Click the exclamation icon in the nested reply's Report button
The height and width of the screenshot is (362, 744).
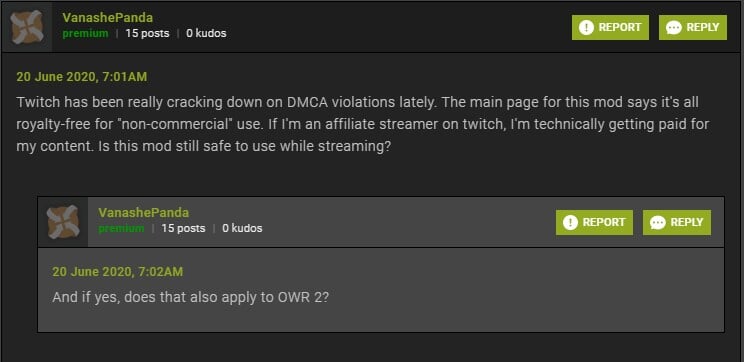pyautogui.click(x=570, y=223)
